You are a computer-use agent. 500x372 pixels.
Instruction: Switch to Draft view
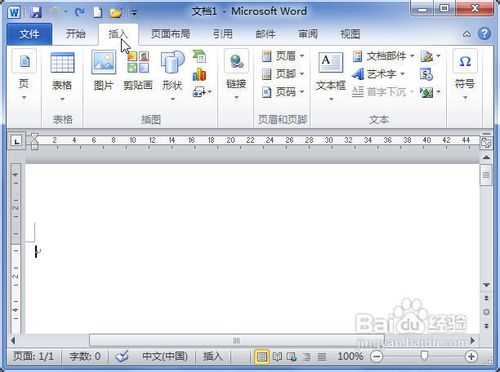pyautogui.click(x=321, y=357)
